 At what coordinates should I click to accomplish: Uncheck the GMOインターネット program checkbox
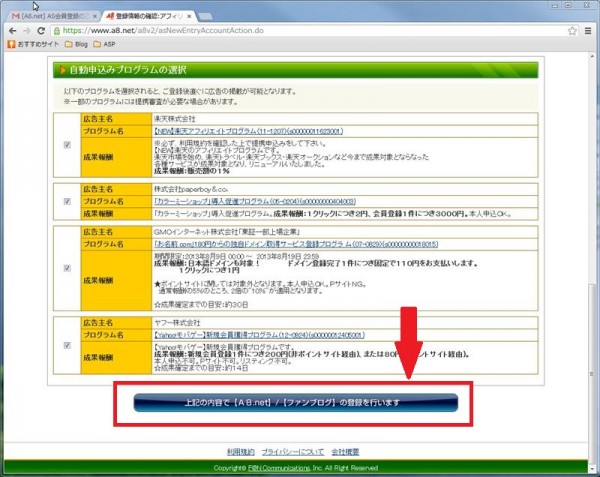66,268
